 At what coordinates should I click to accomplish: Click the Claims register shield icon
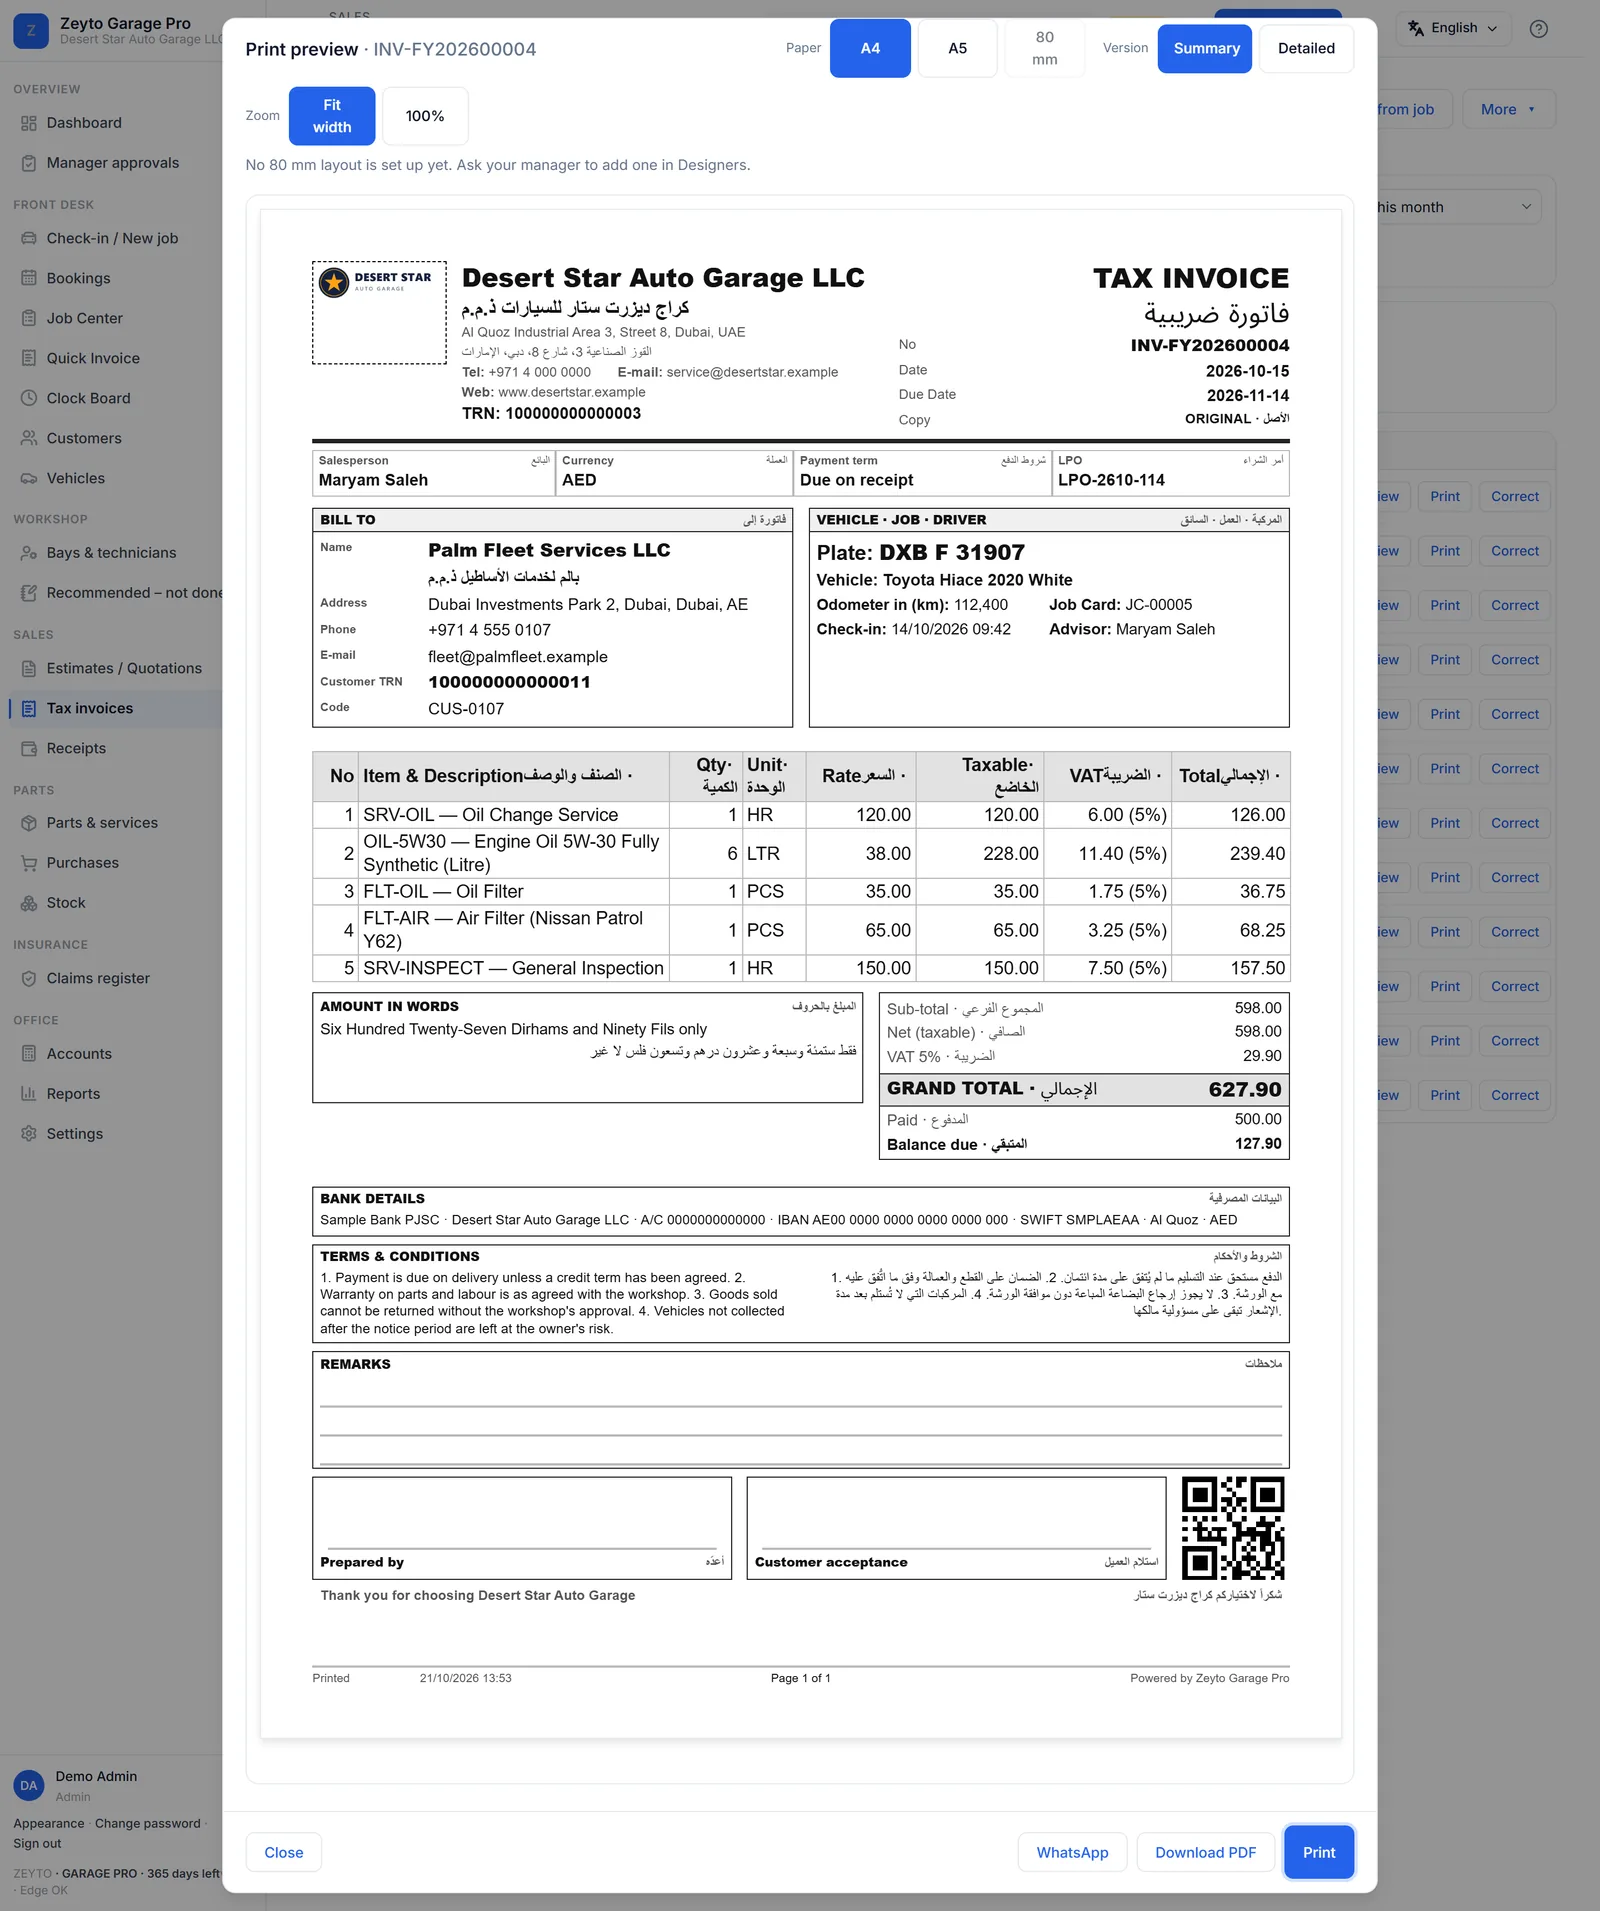pyautogui.click(x=28, y=978)
